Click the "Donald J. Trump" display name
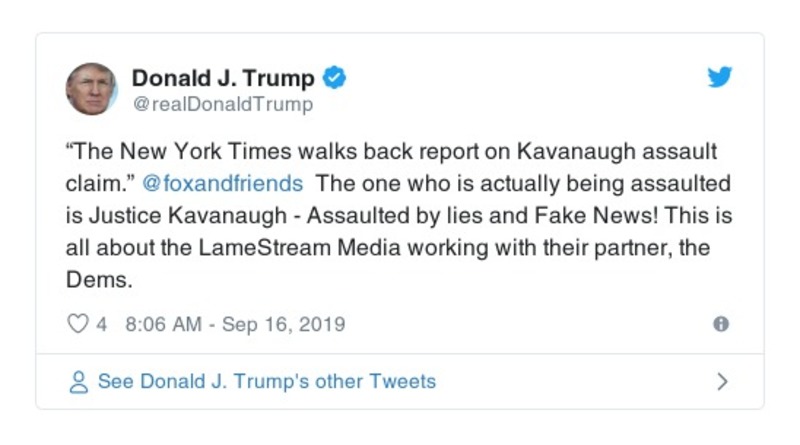The width and height of the screenshot is (800, 445). click(223, 78)
